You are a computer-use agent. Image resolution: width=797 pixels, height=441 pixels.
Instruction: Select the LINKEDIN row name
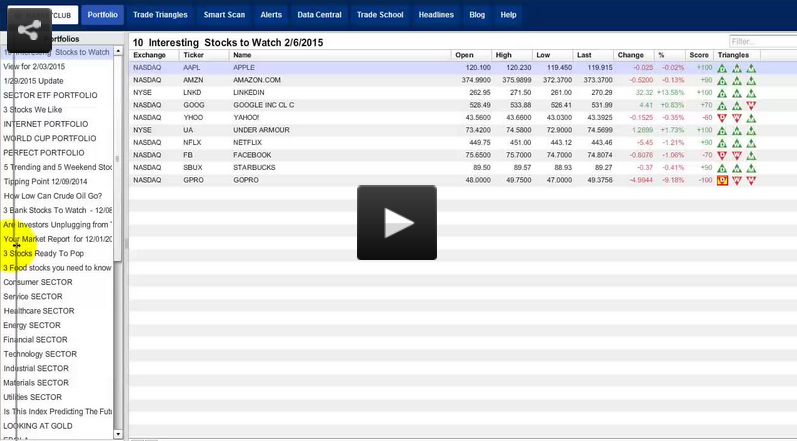249,92
